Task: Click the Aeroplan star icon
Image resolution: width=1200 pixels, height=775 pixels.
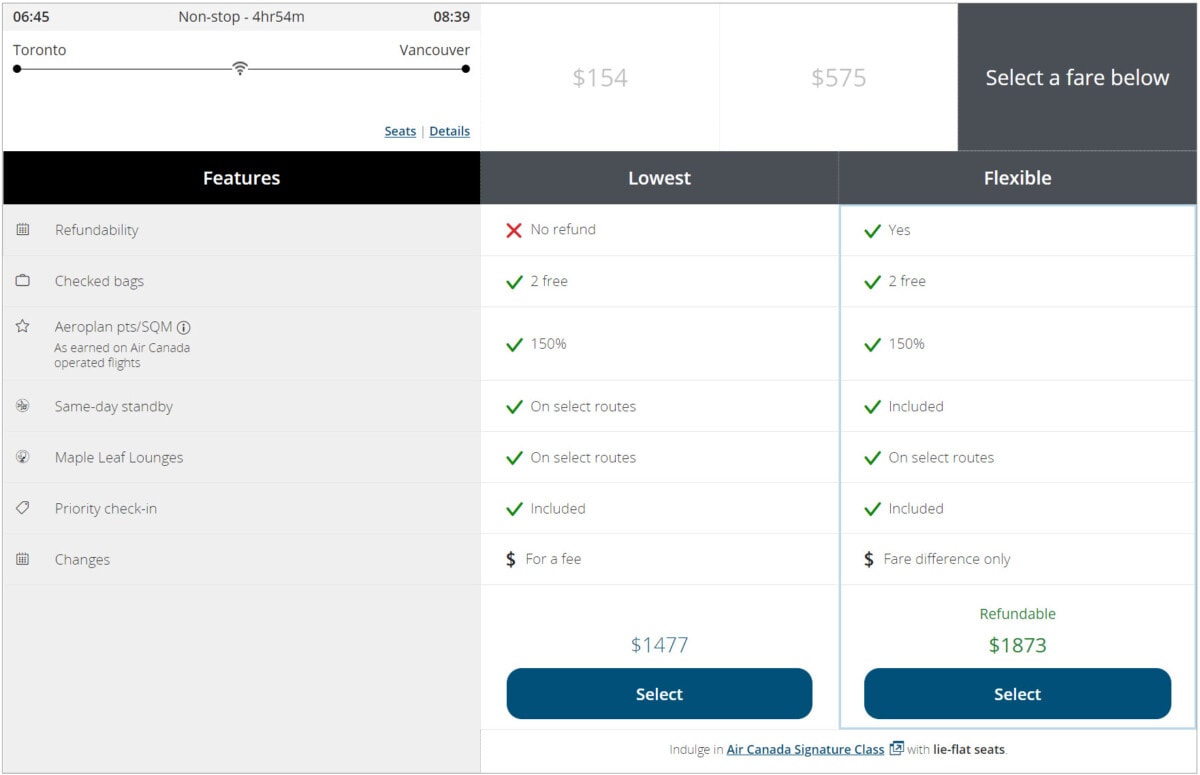Action: click(x=23, y=326)
